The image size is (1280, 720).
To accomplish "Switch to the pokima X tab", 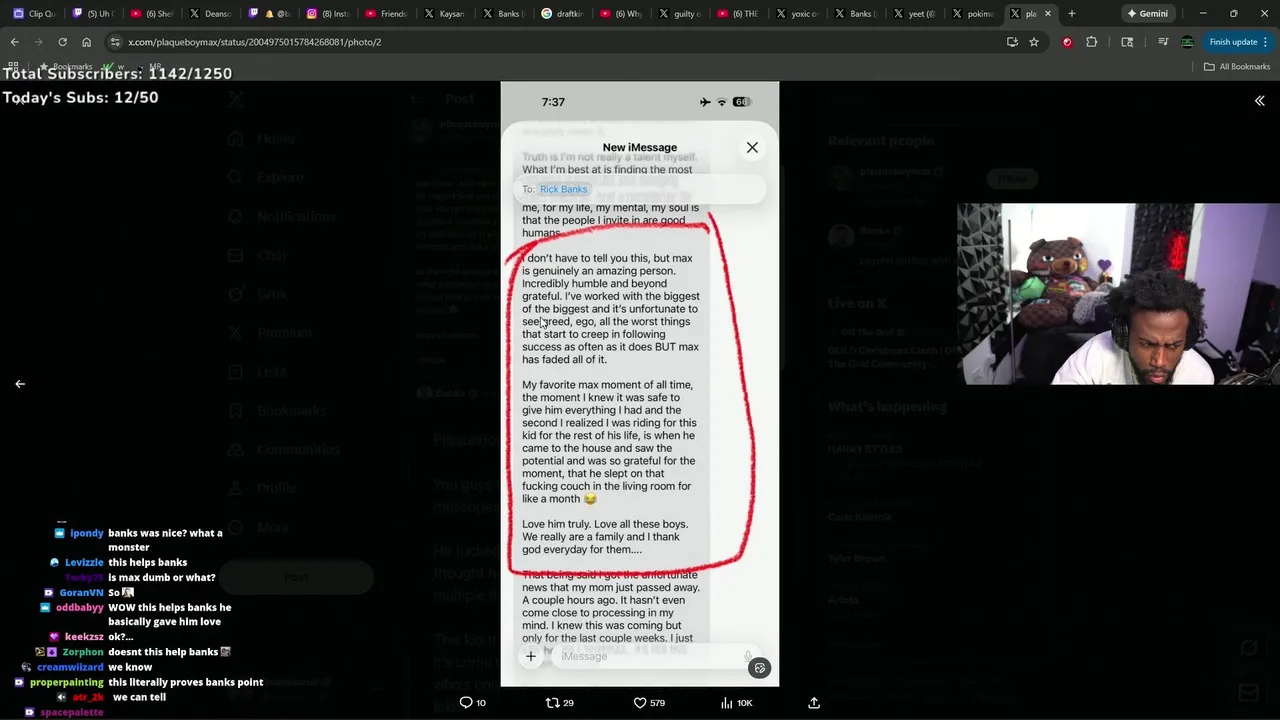I will click(x=973, y=13).
